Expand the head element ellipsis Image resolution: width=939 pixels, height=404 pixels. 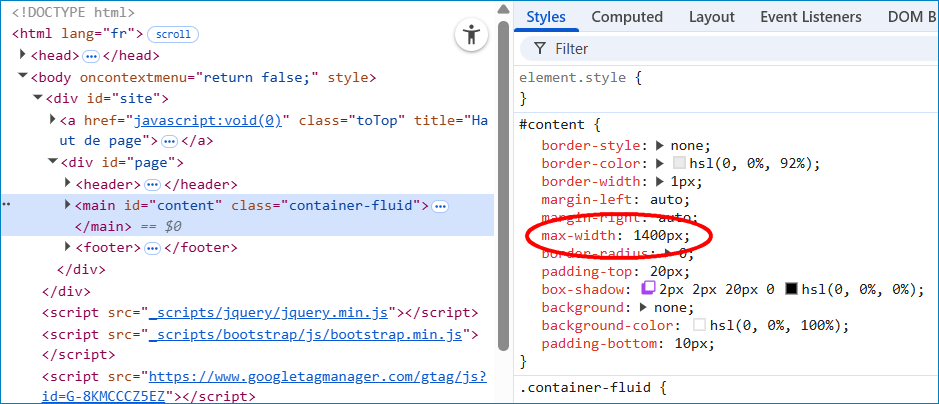coord(91,56)
